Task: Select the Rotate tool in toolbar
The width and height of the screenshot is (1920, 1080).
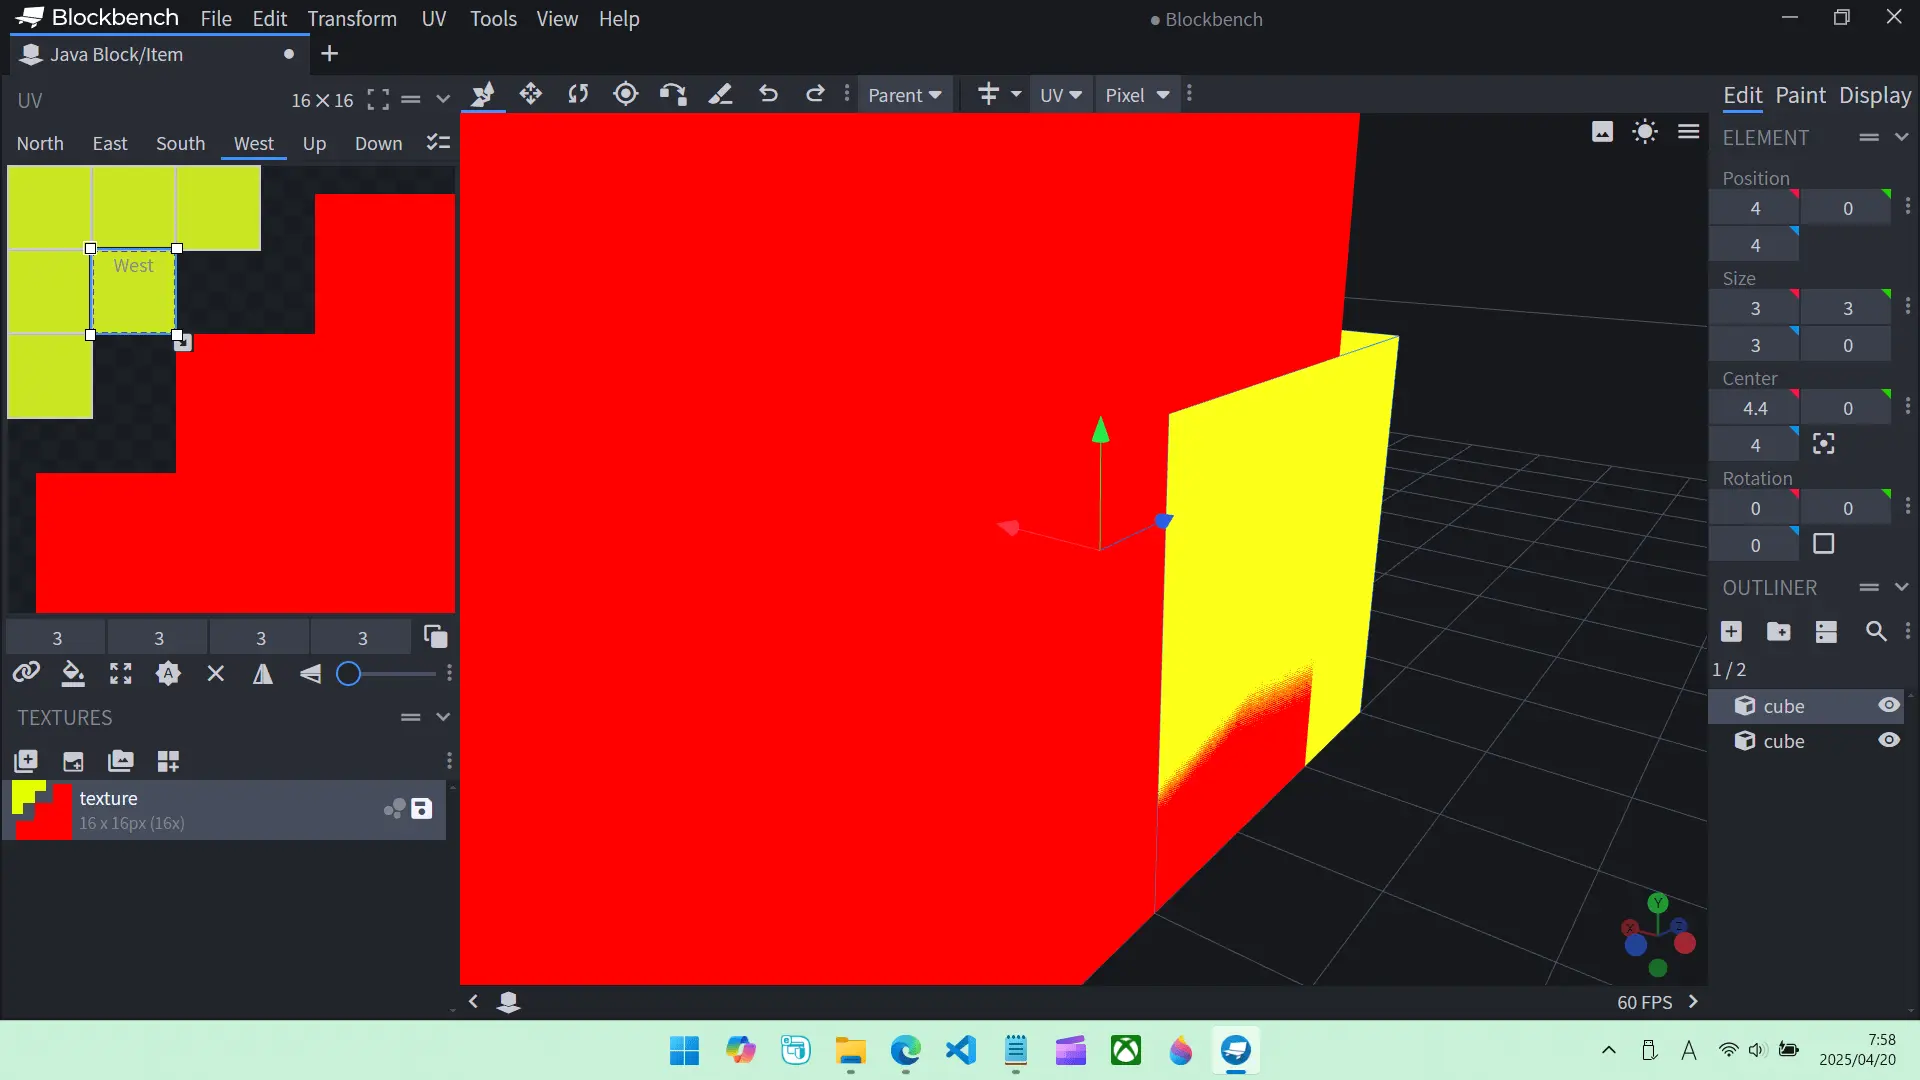Action: [x=578, y=94]
